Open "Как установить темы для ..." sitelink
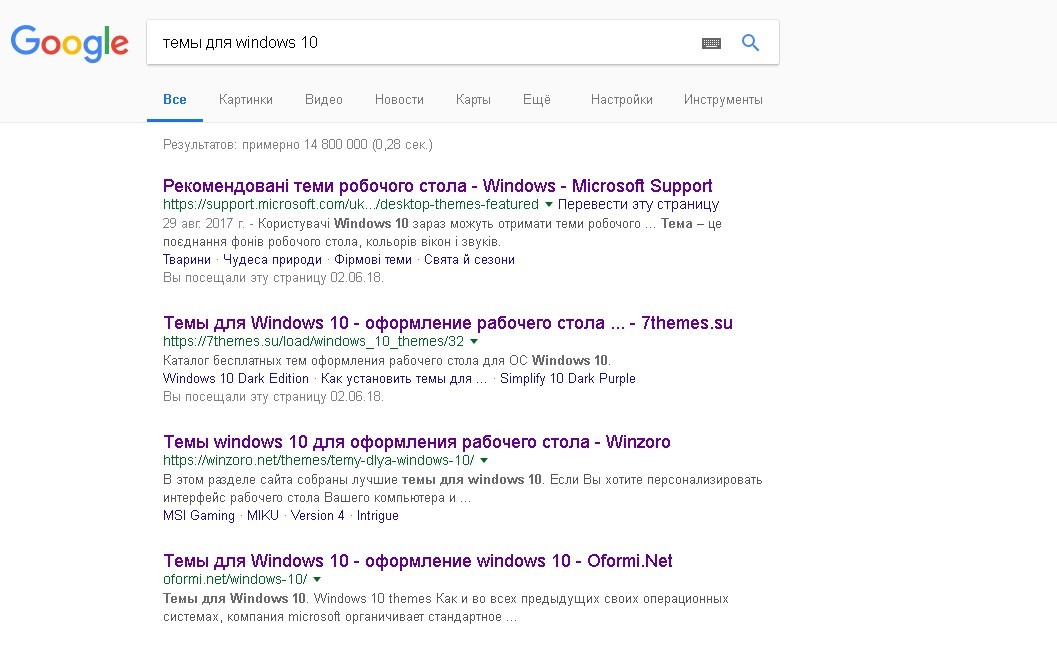Screen dimensions: 1057x647 (404, 379)
